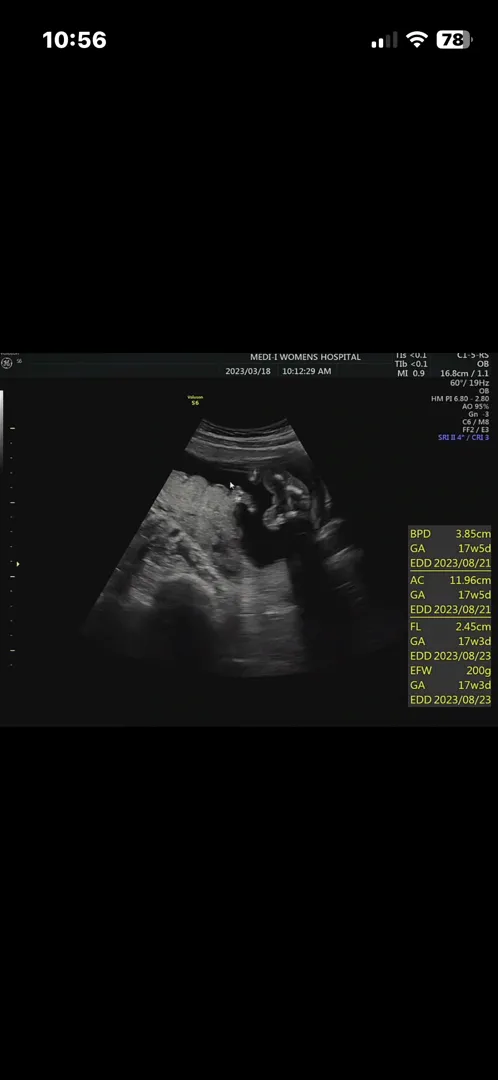Select the EFW 200g measurement row
The image size is (498, 1080).
[x=450, y=670]
